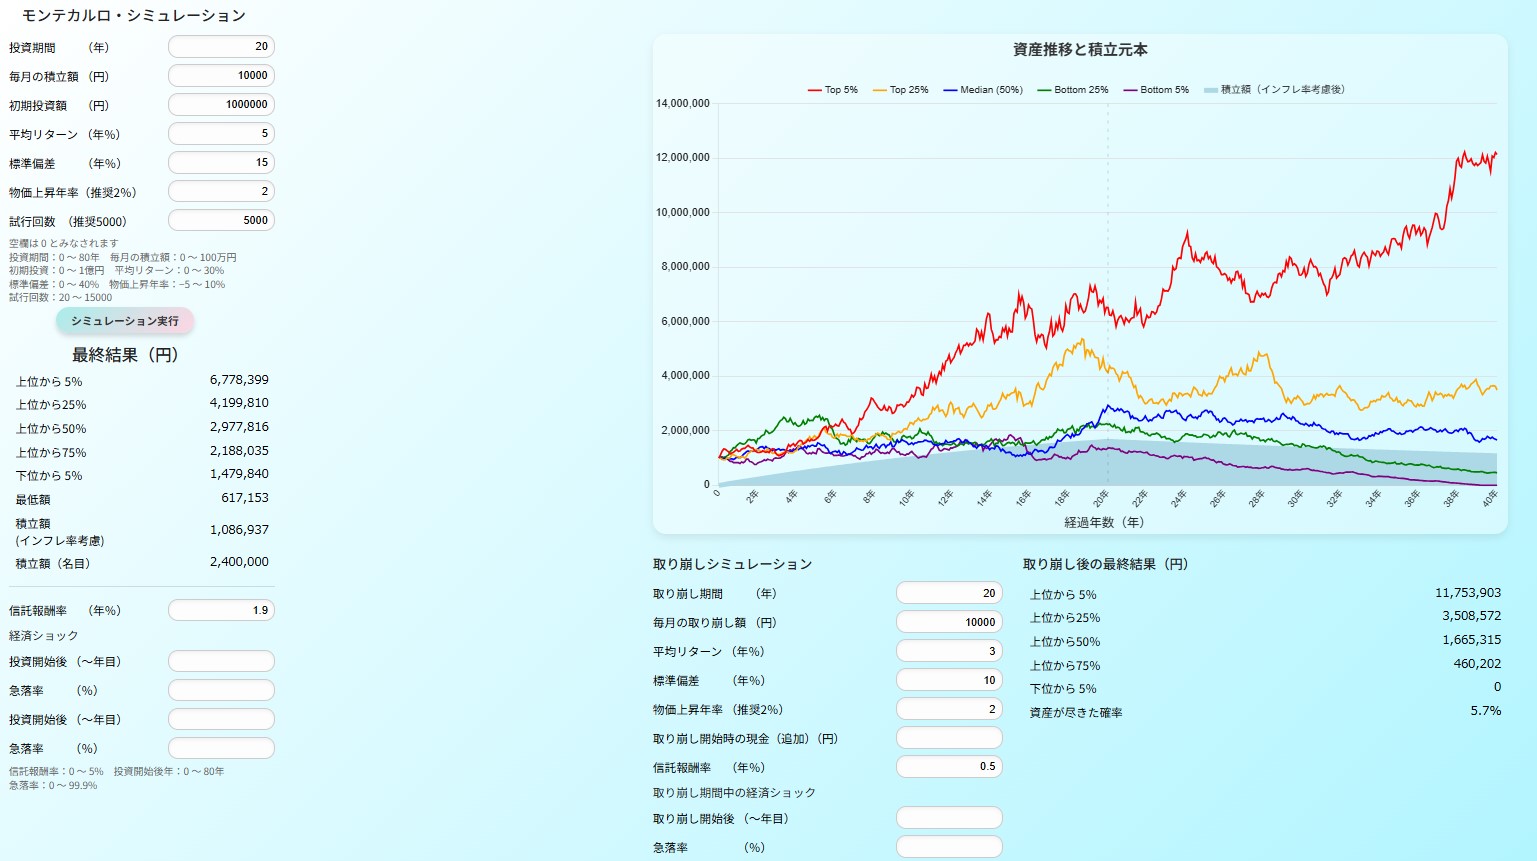This screenshot has height=861, width=1537.
Task: Toggle the Top 5% legend series
Action: (832, 90)
